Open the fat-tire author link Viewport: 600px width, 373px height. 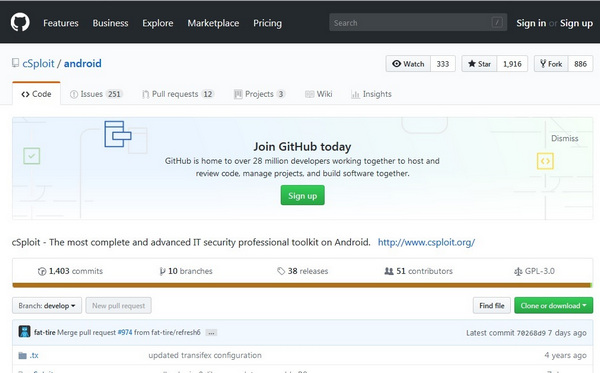pyautogui.click(x=44, y=332)
